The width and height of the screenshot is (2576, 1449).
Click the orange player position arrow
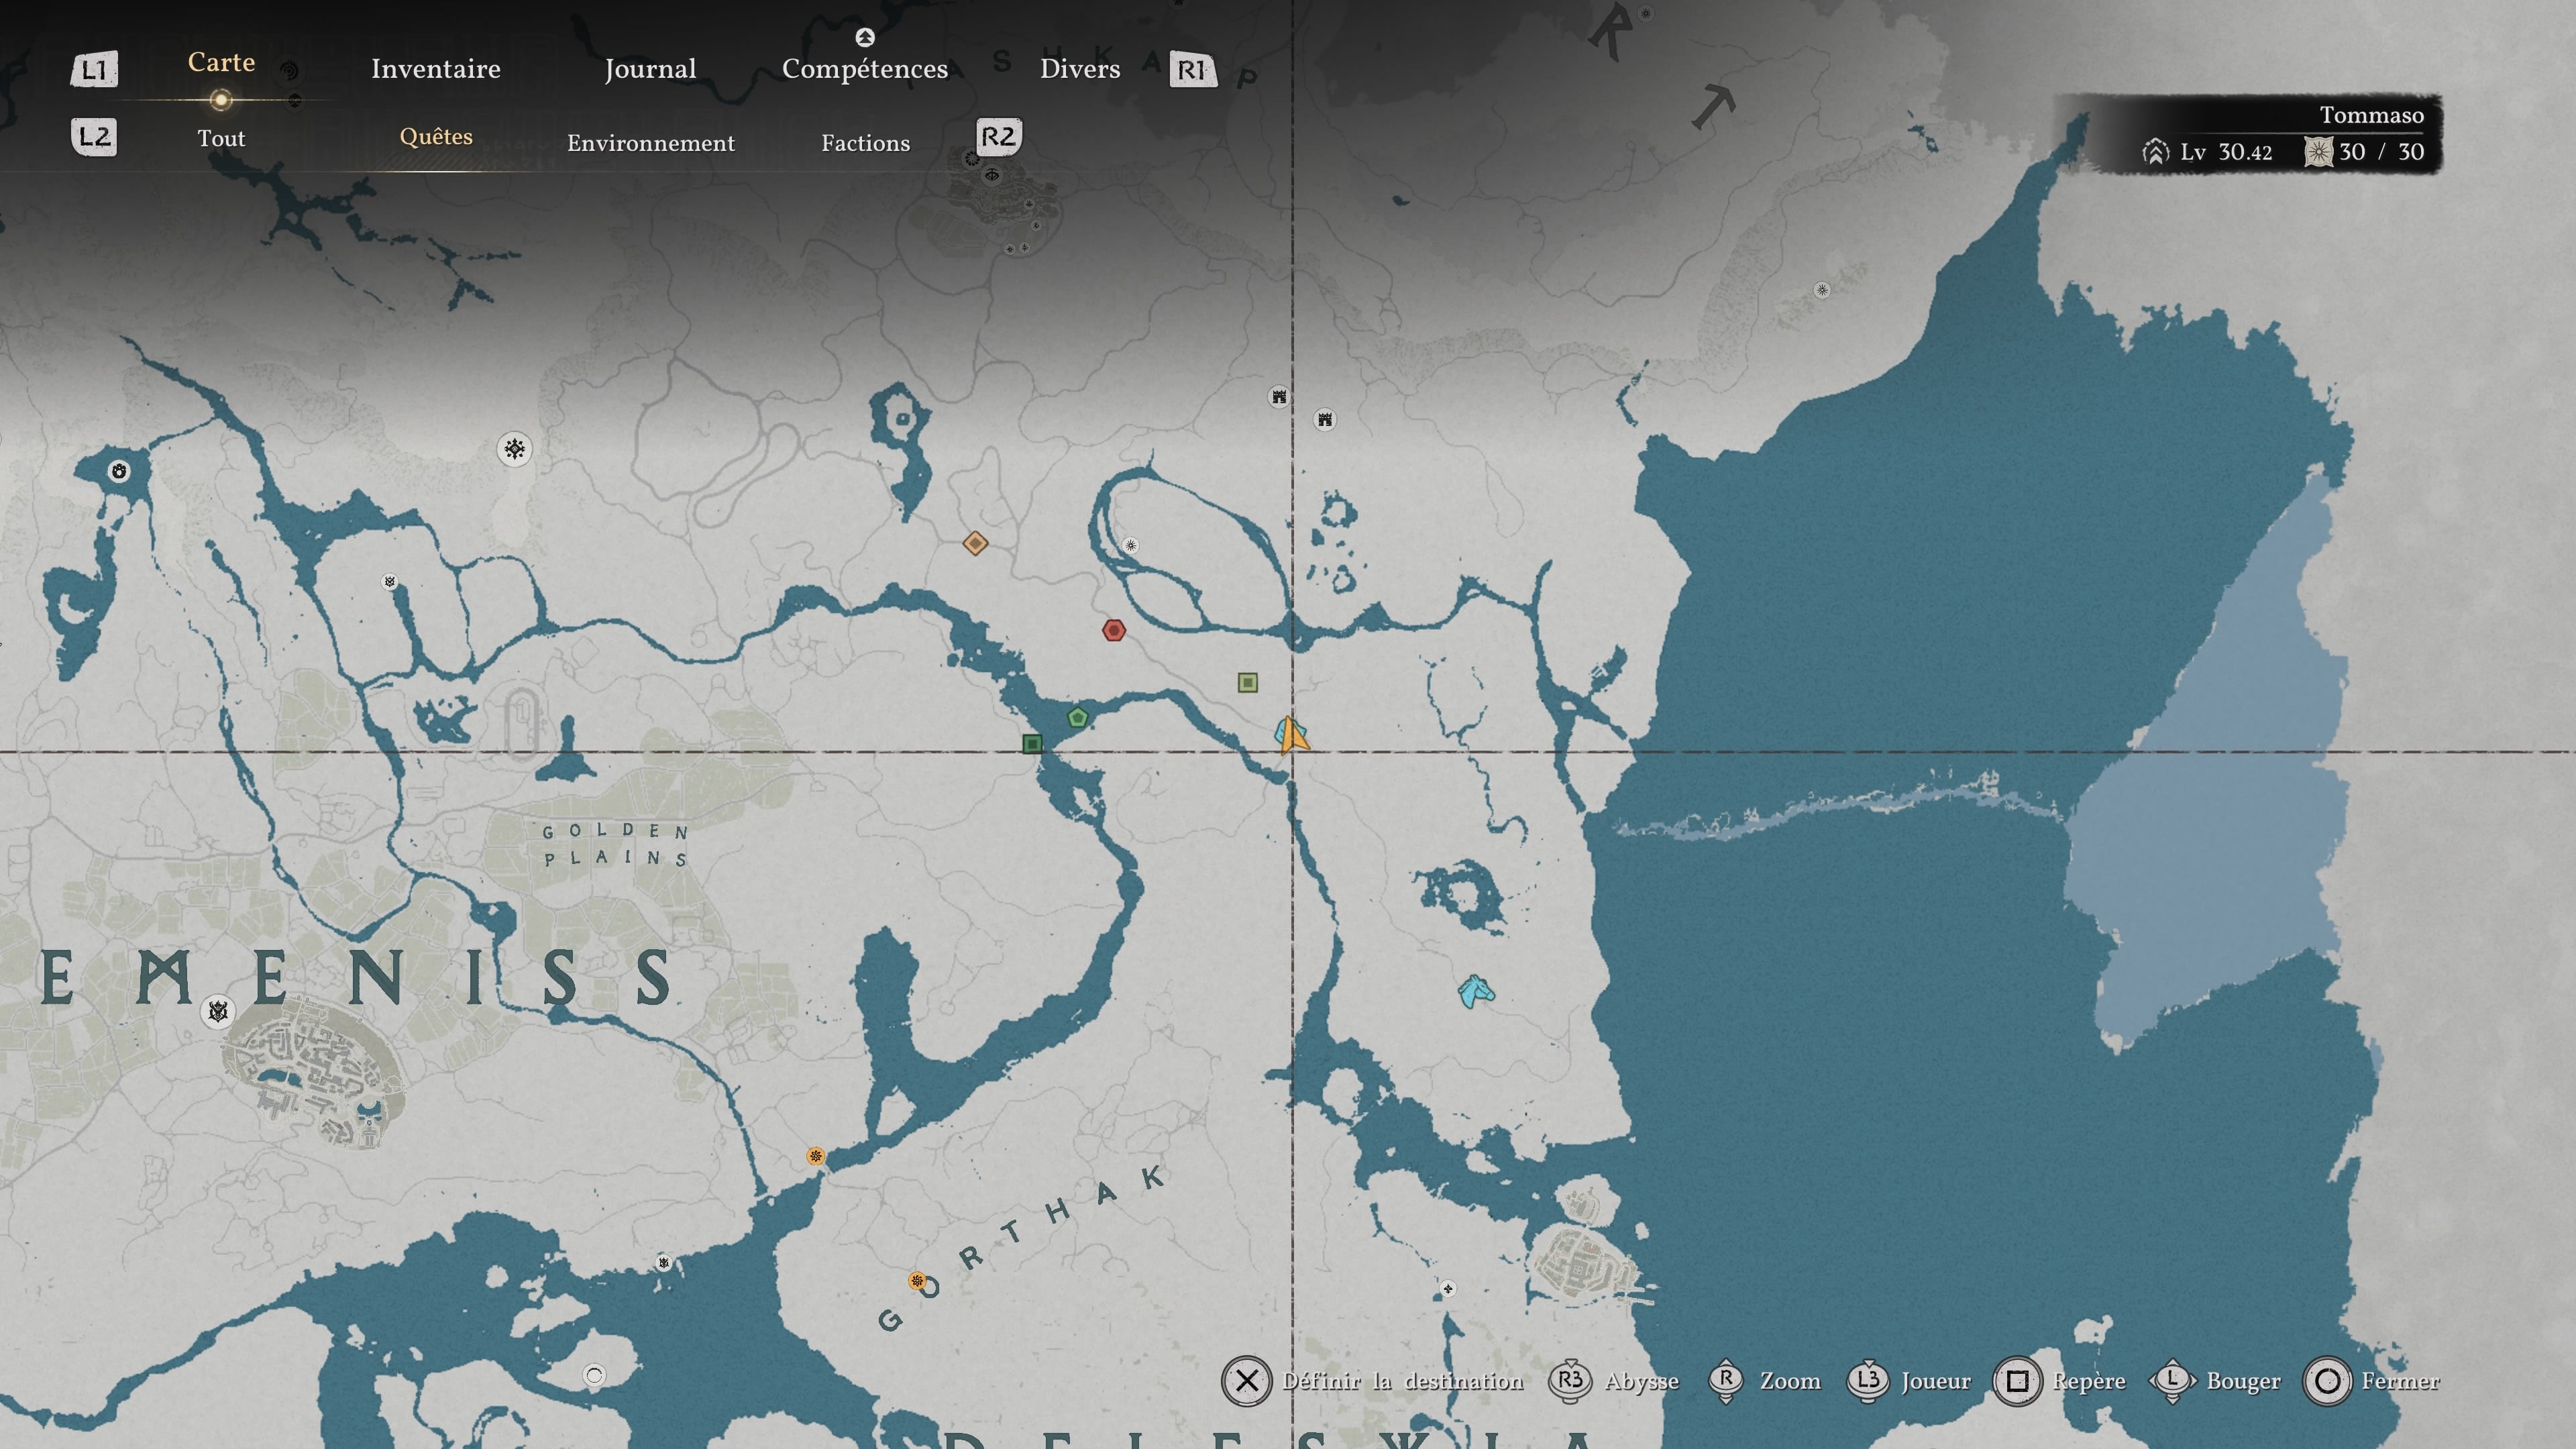click(1291, 735)
